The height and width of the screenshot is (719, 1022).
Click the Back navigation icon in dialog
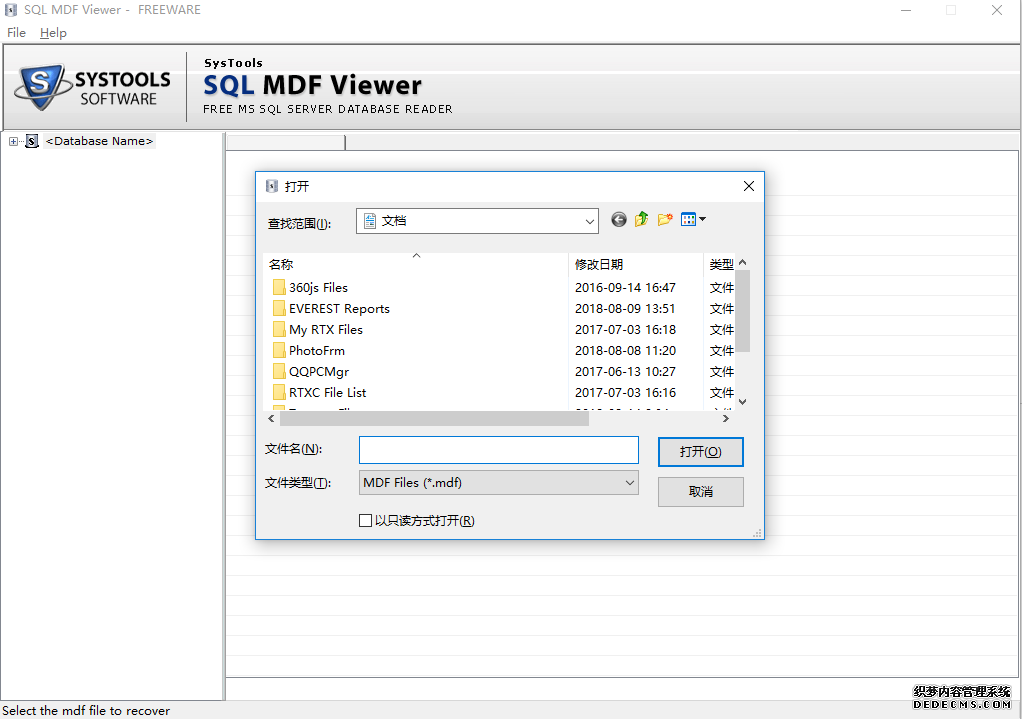[619, 220]
